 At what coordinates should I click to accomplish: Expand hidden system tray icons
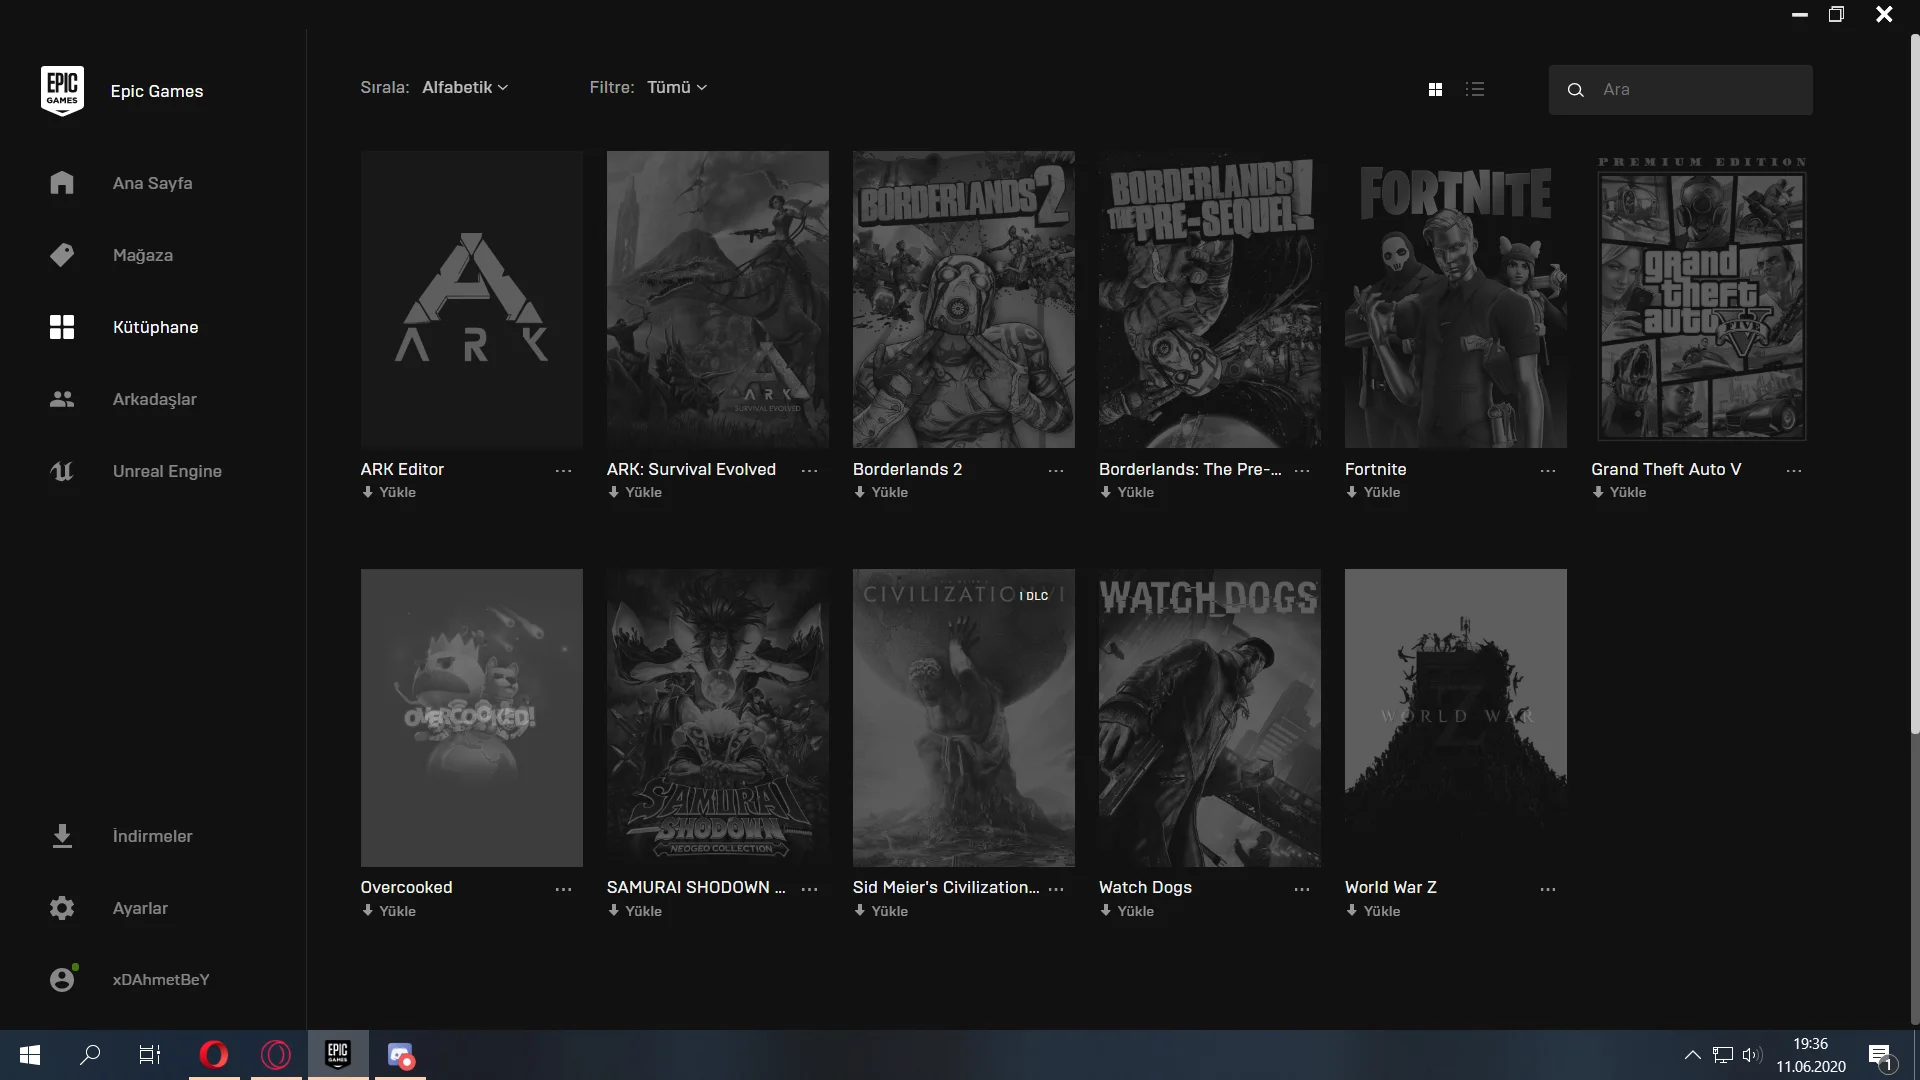(1692, 1055)
